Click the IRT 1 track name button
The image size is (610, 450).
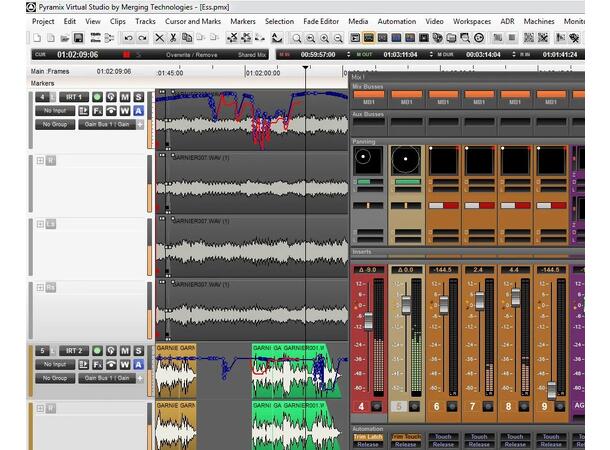pyautogui.click(x=74, y=97)
